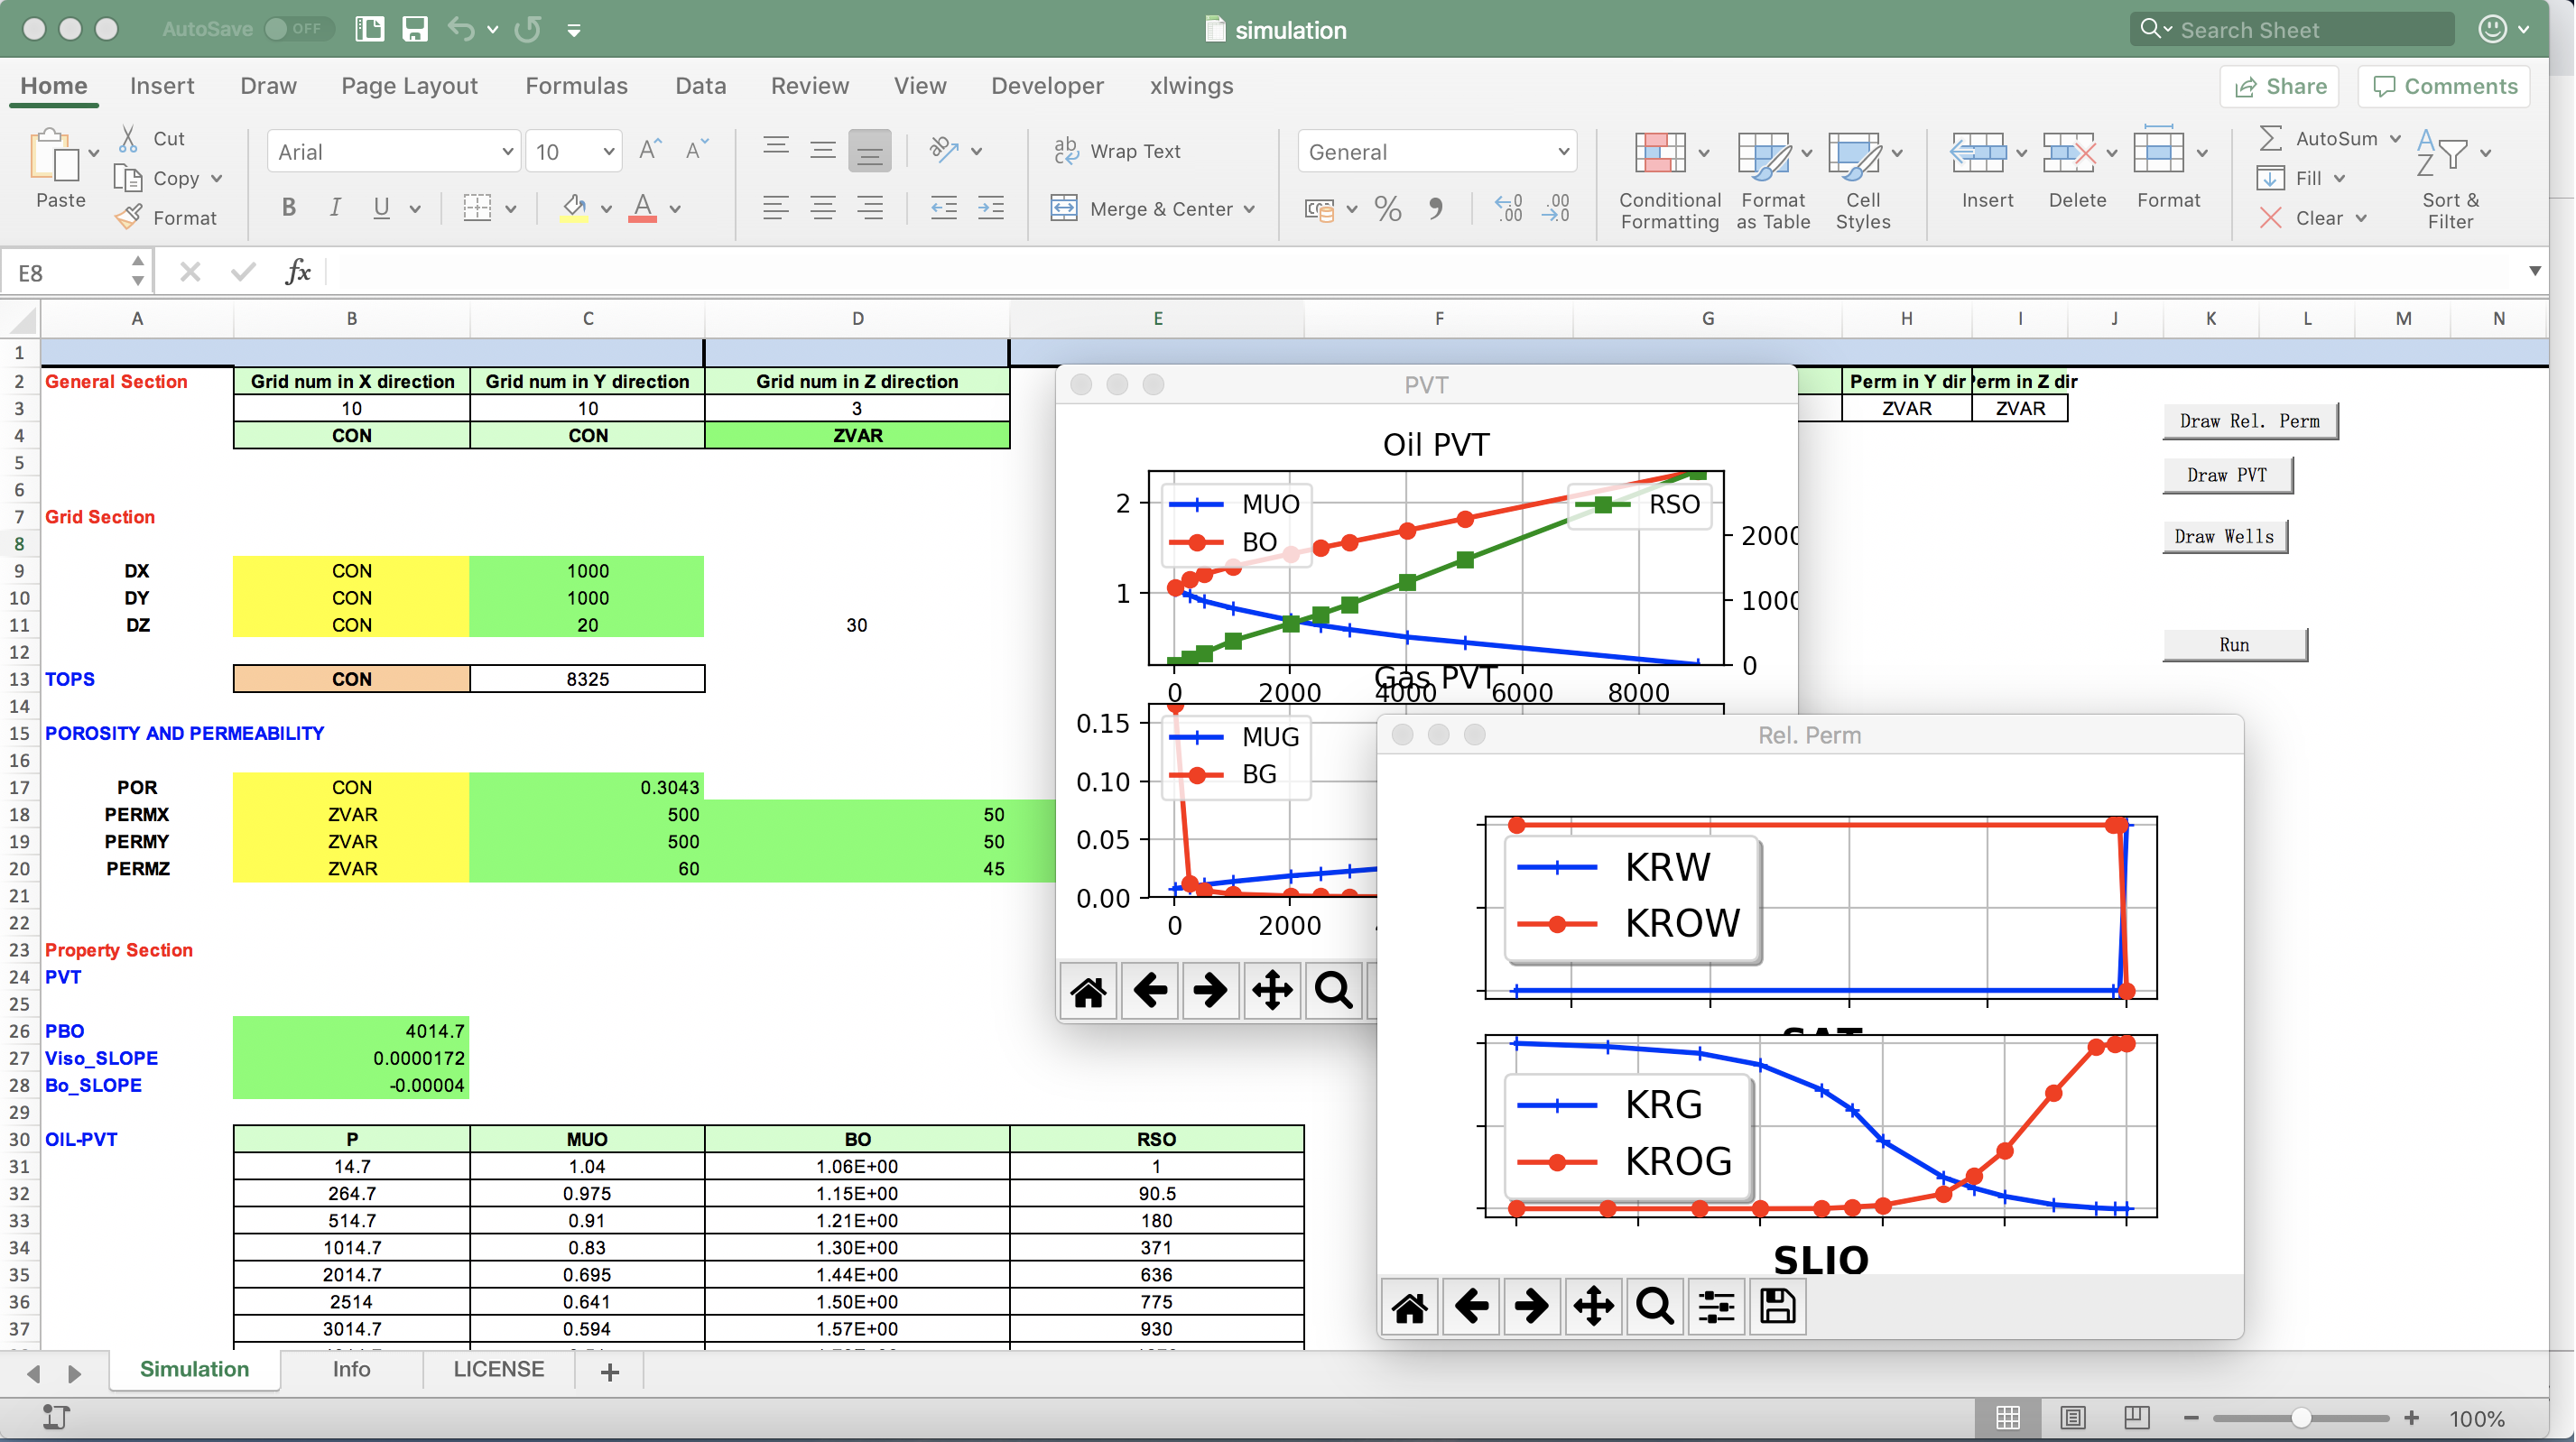Open the Arial font name dropdown

pos(507,152)
